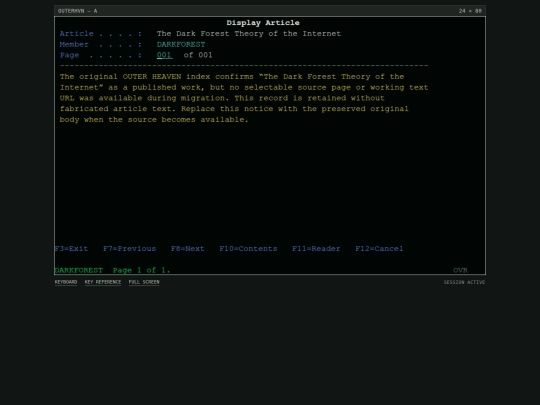Click the F3=Exit function key
The width and height of the screenshot is (540, 405).
coord(71,249)
